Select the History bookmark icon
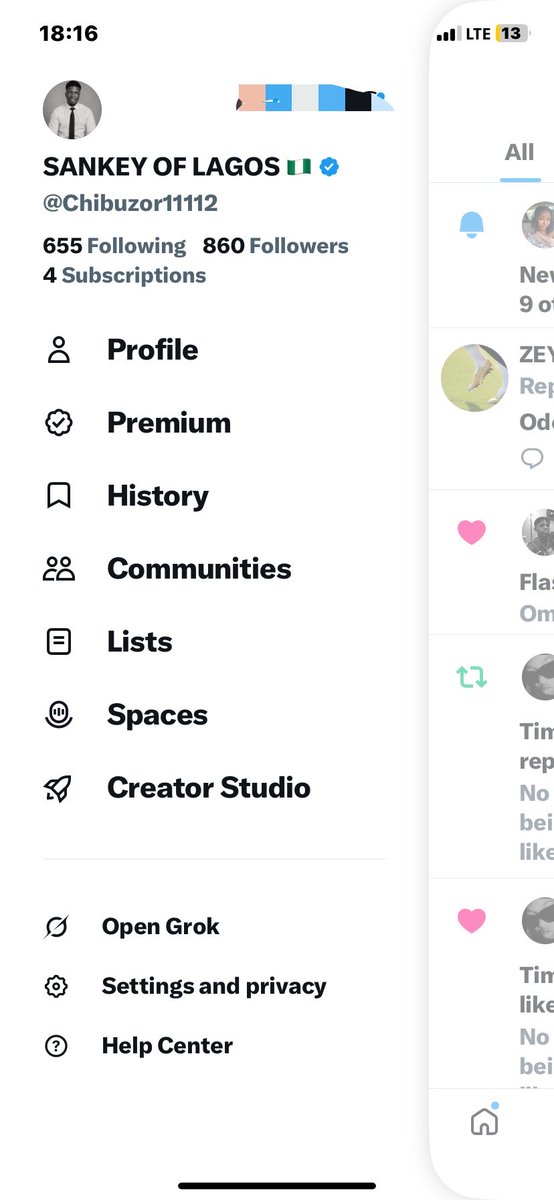 59,496
